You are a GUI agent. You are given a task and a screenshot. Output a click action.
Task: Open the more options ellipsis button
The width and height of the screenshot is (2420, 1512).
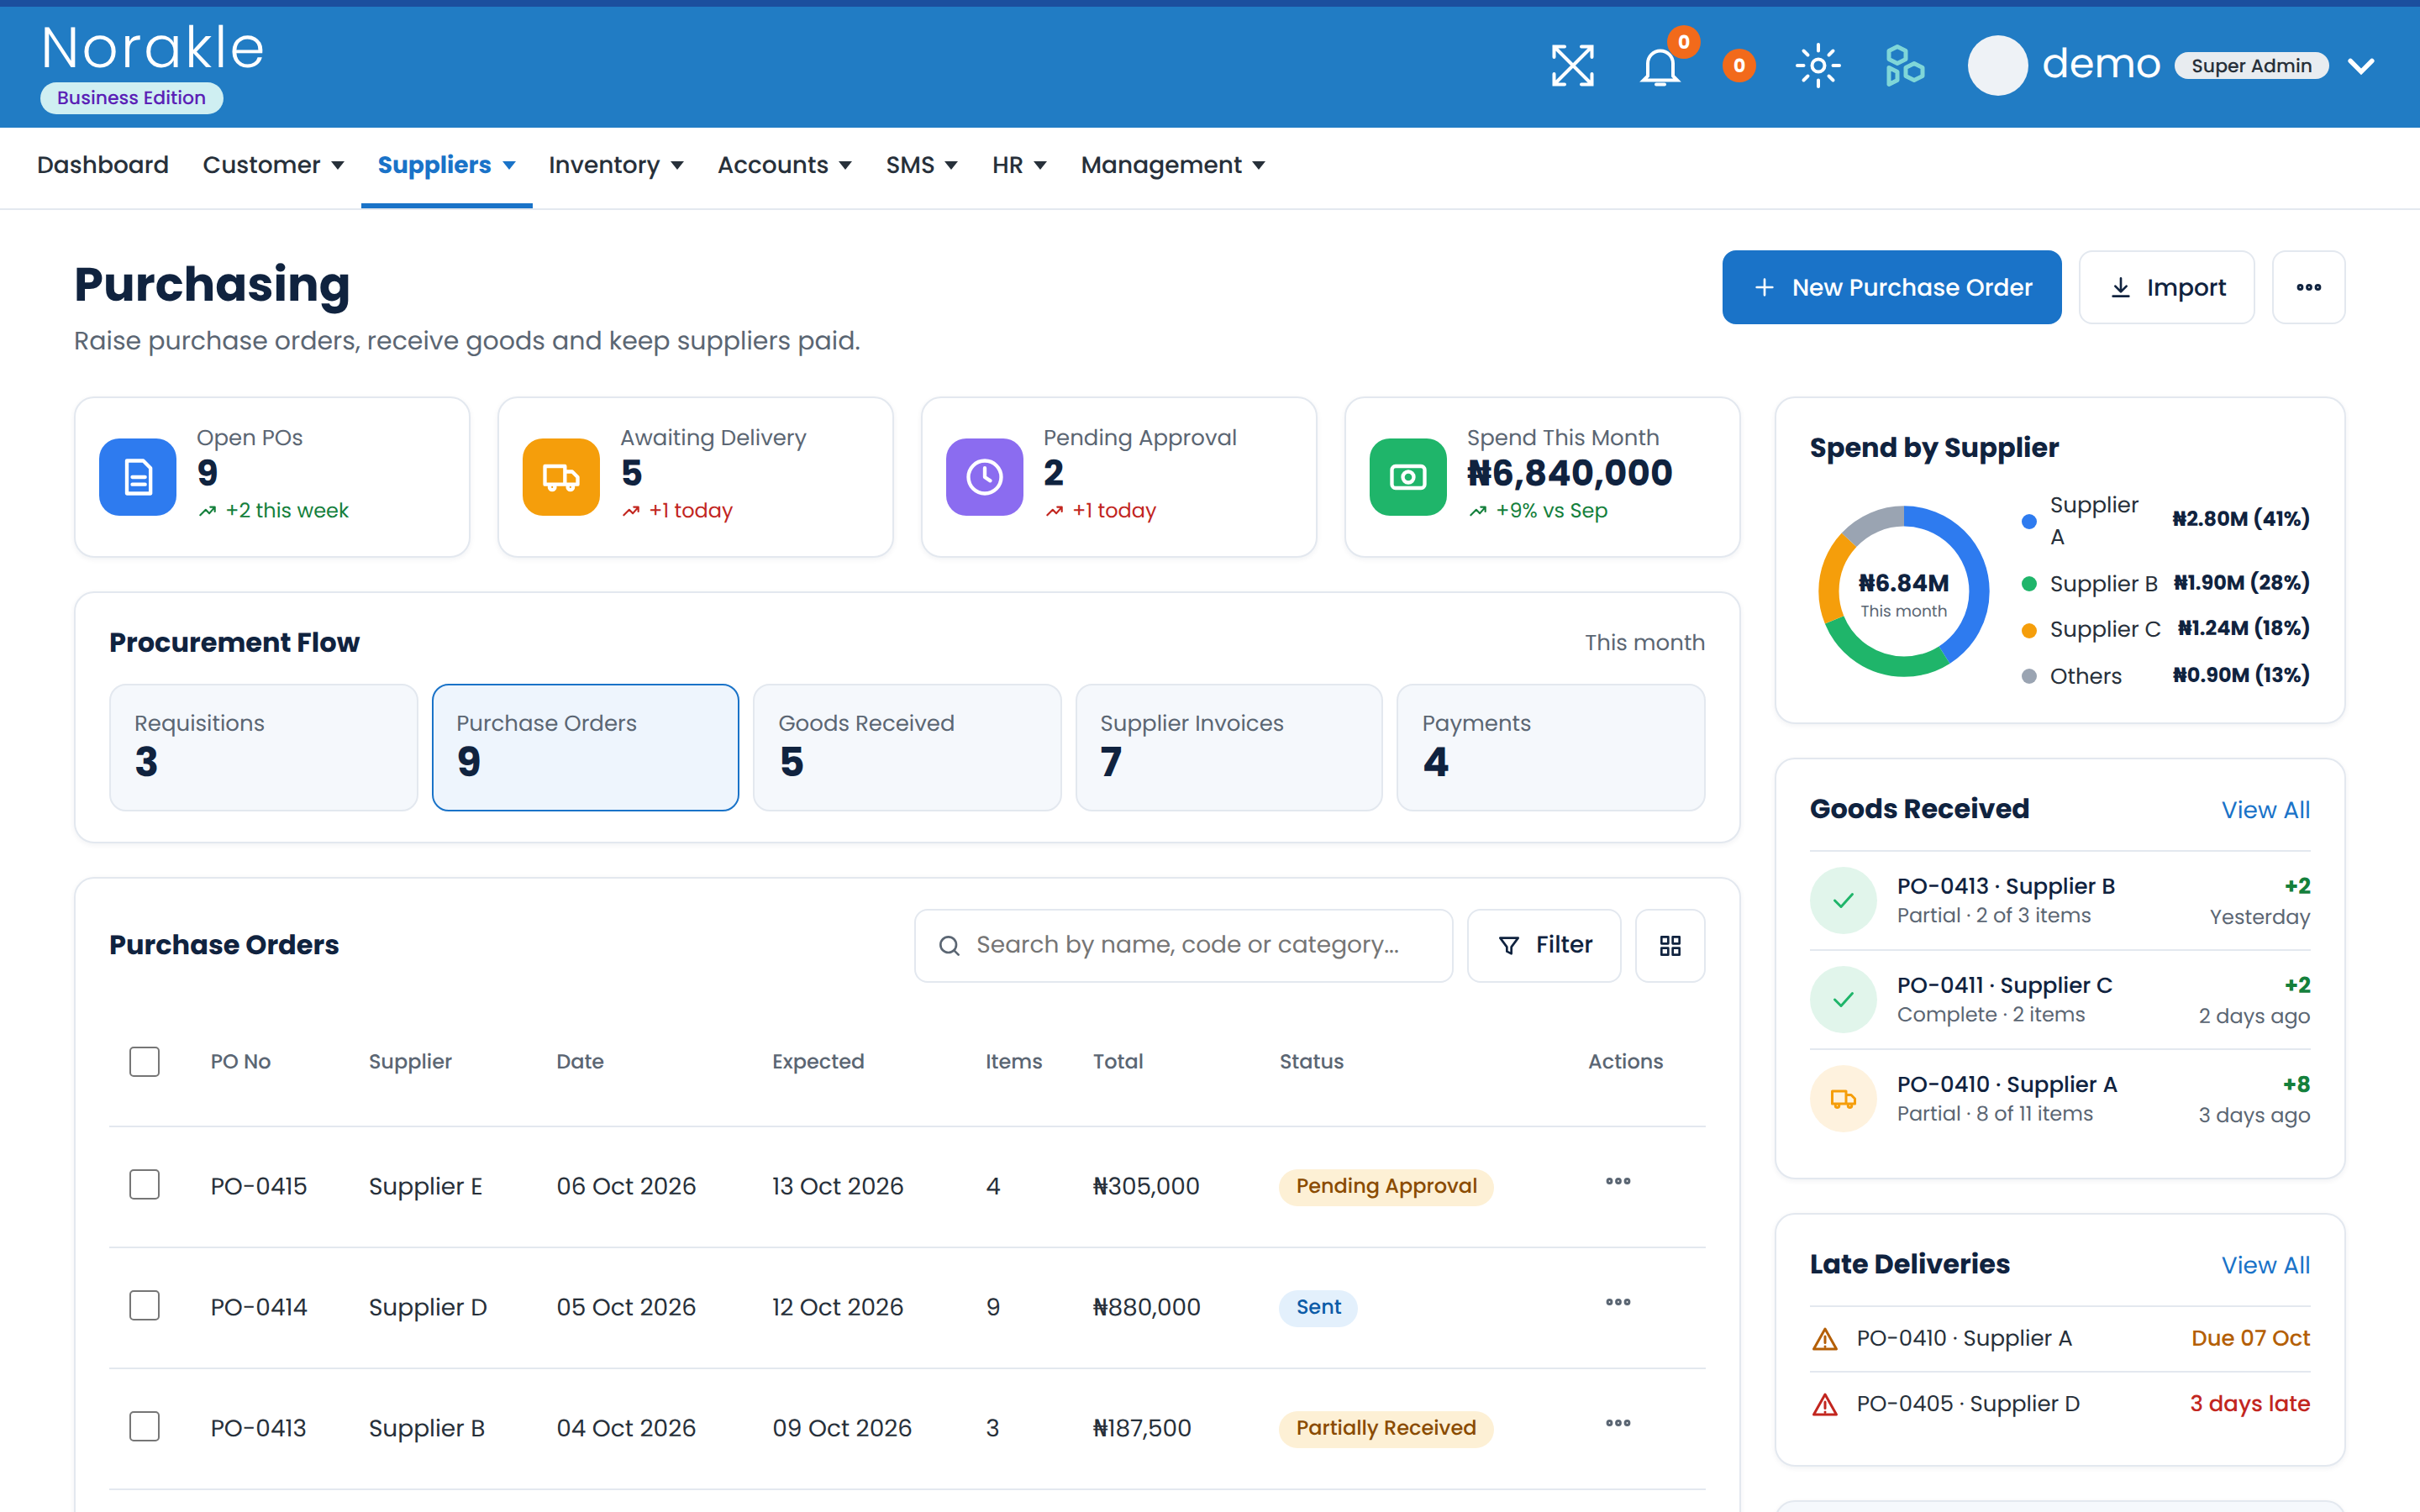[2308, 287]
